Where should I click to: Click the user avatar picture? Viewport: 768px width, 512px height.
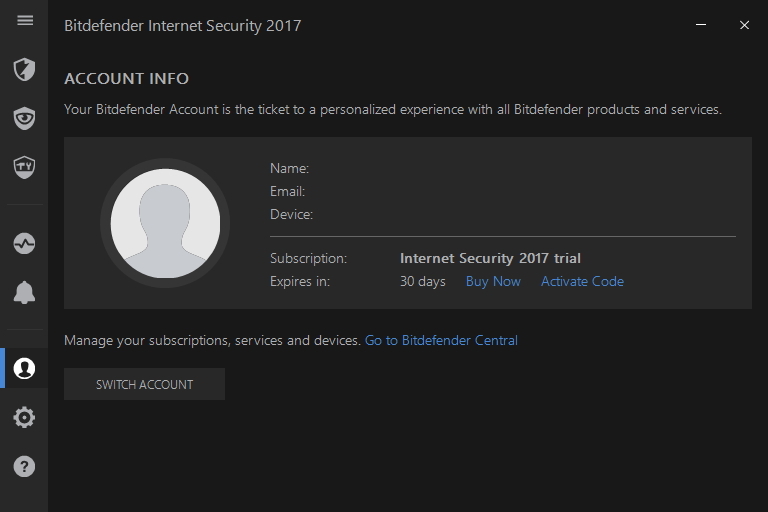pos(165,223)
